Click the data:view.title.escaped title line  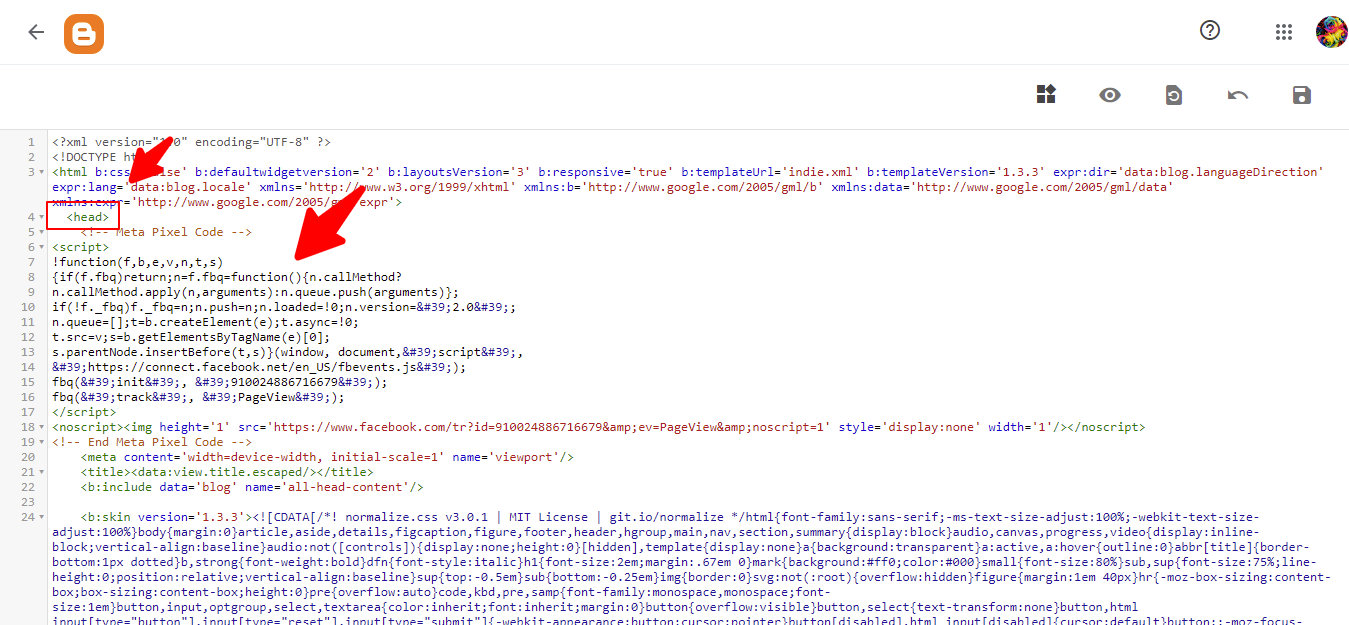tap(227, 472)
